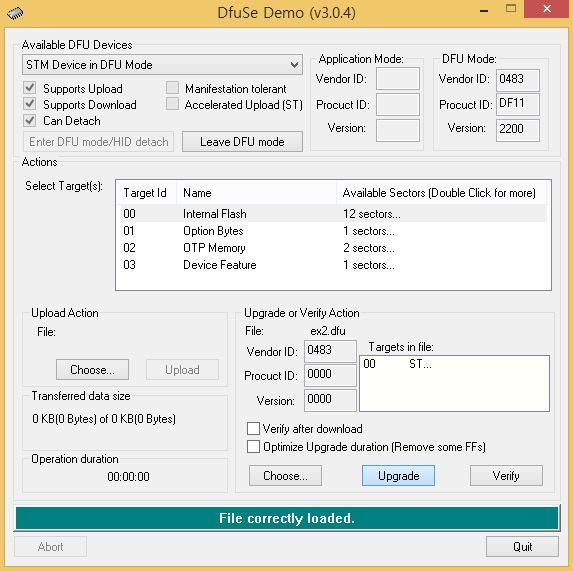Viewport: 573px width, 571px height.
Task: Click the Upgrade button
Action: coord(398,475)
